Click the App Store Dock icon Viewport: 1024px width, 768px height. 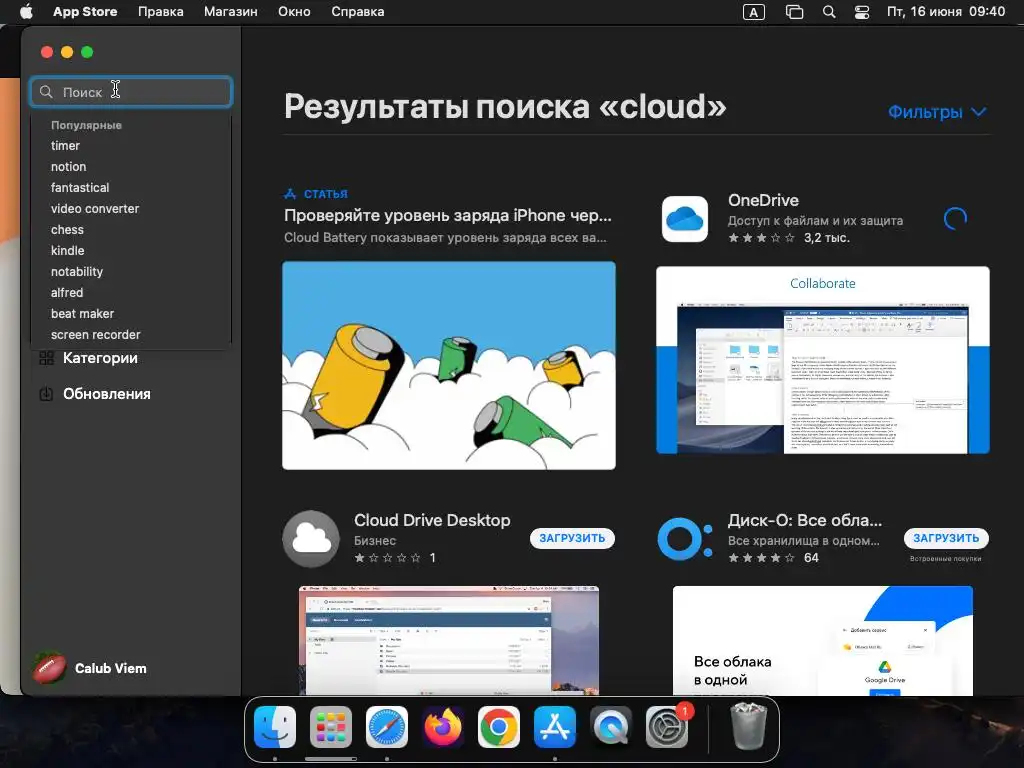pyautogui.click(x=555, y=727)
